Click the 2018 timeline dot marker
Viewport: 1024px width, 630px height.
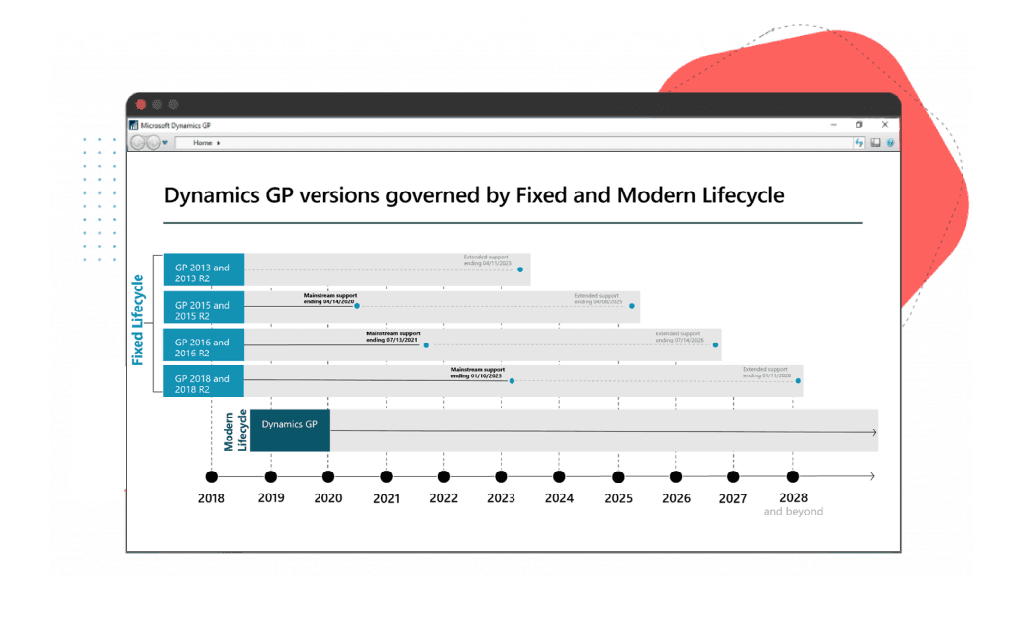211,476
